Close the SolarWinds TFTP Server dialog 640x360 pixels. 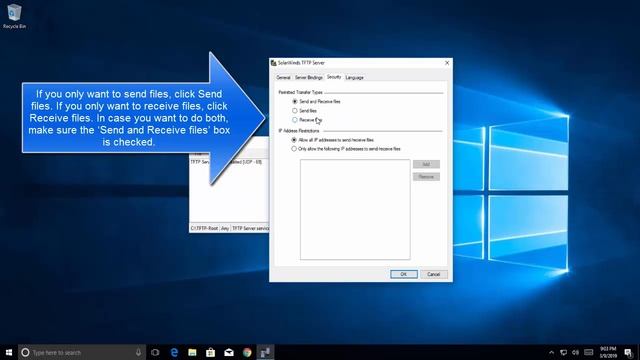pyautogui.click(x=447, y=63)
